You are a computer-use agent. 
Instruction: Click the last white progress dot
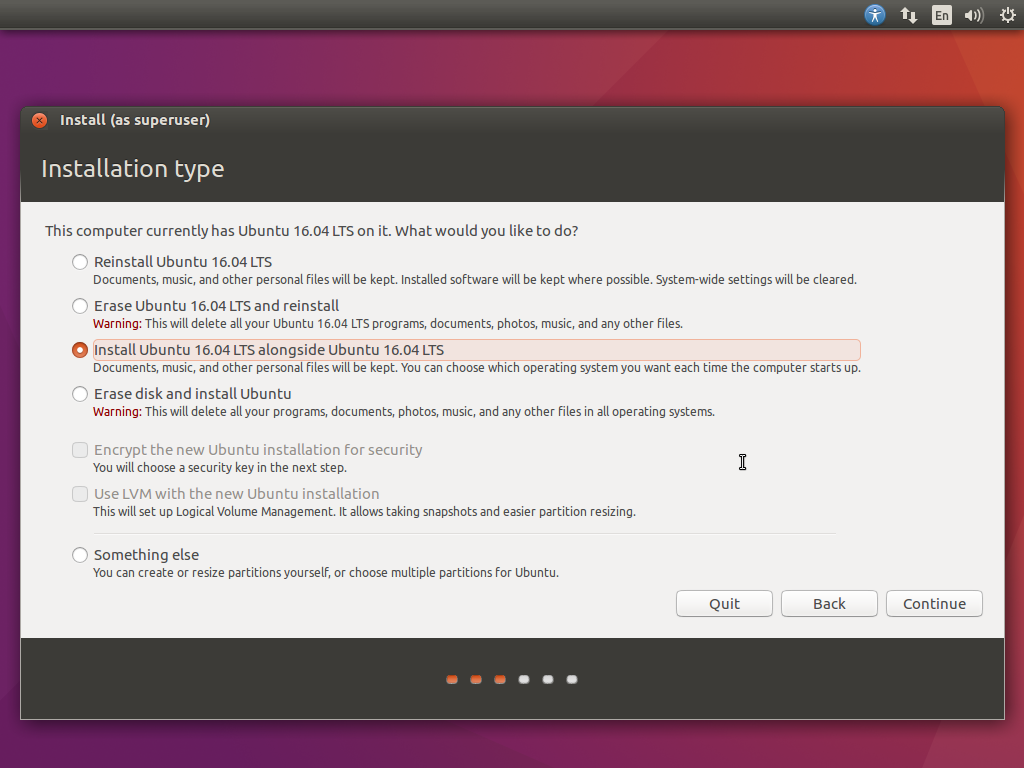click(572, 680)
